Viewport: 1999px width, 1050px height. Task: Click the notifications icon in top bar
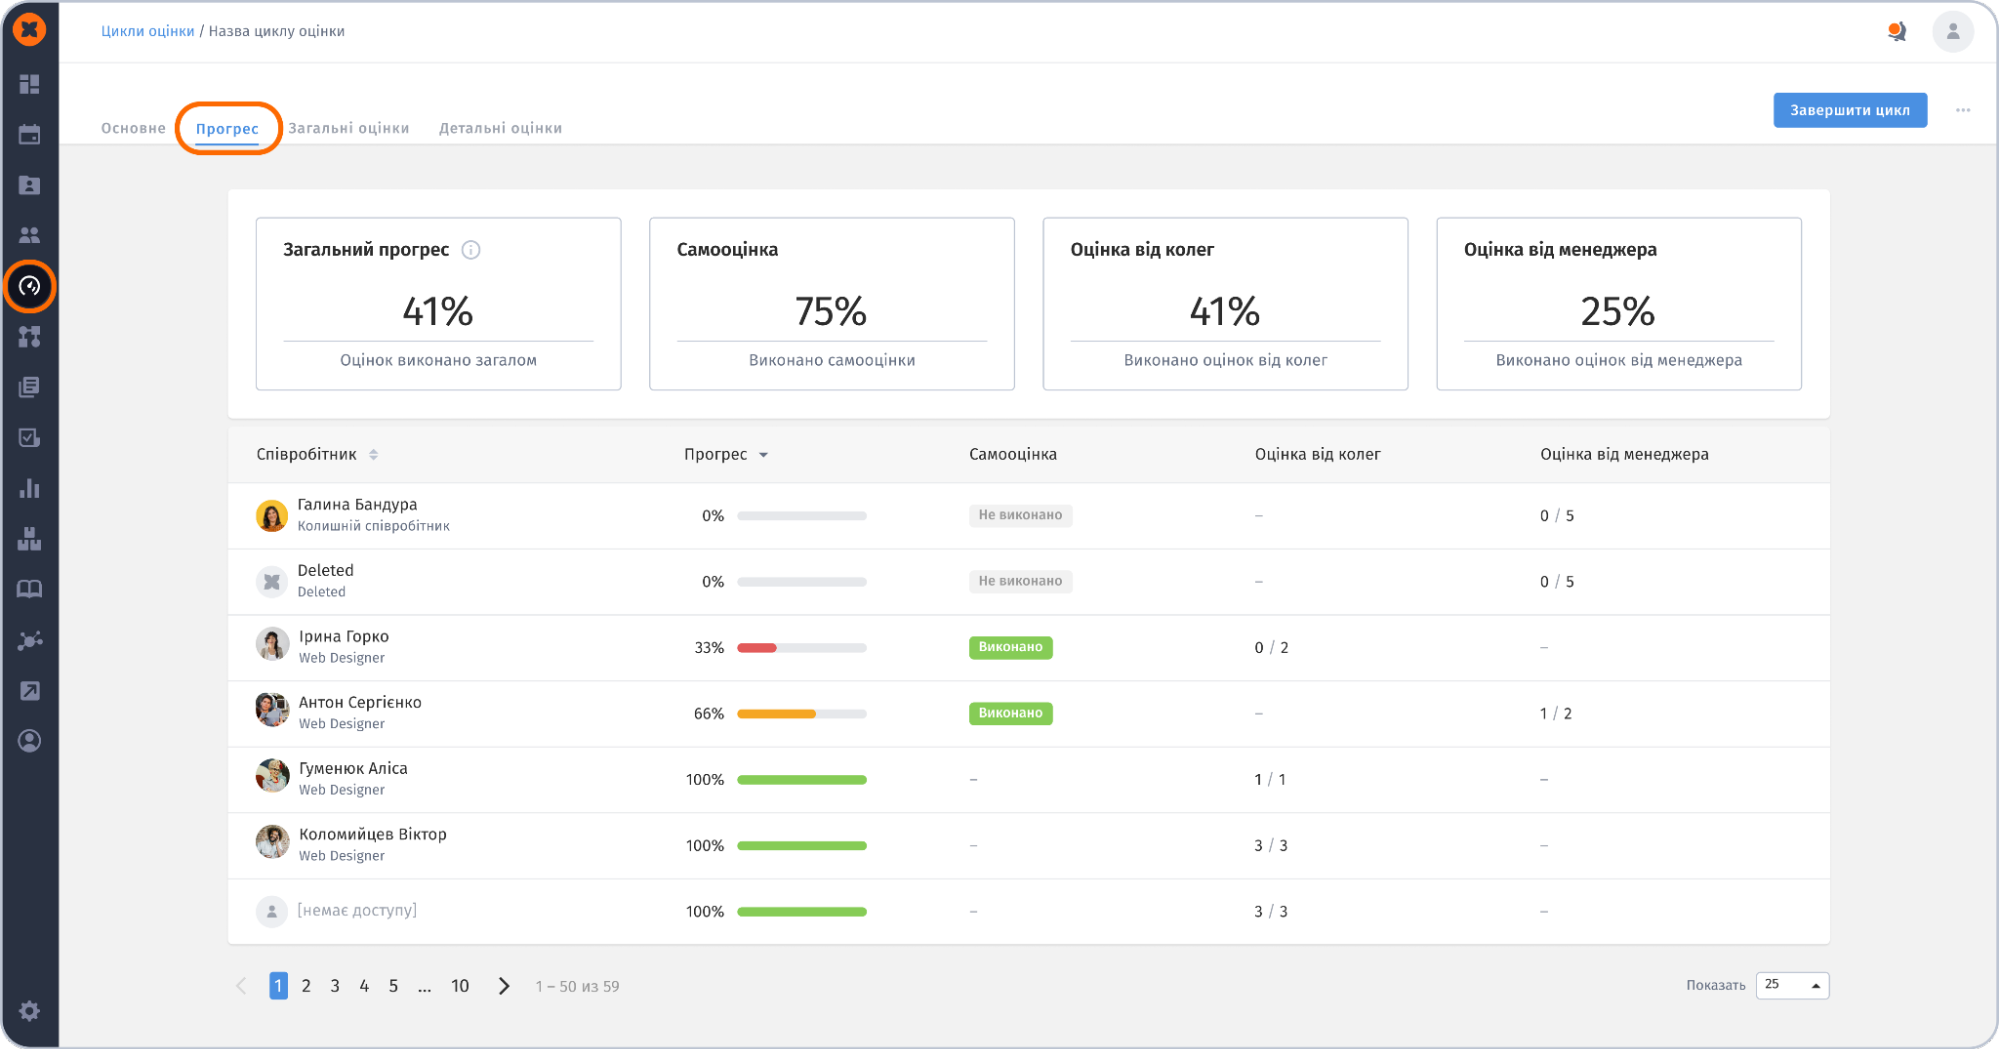(x=1896, y=32)
